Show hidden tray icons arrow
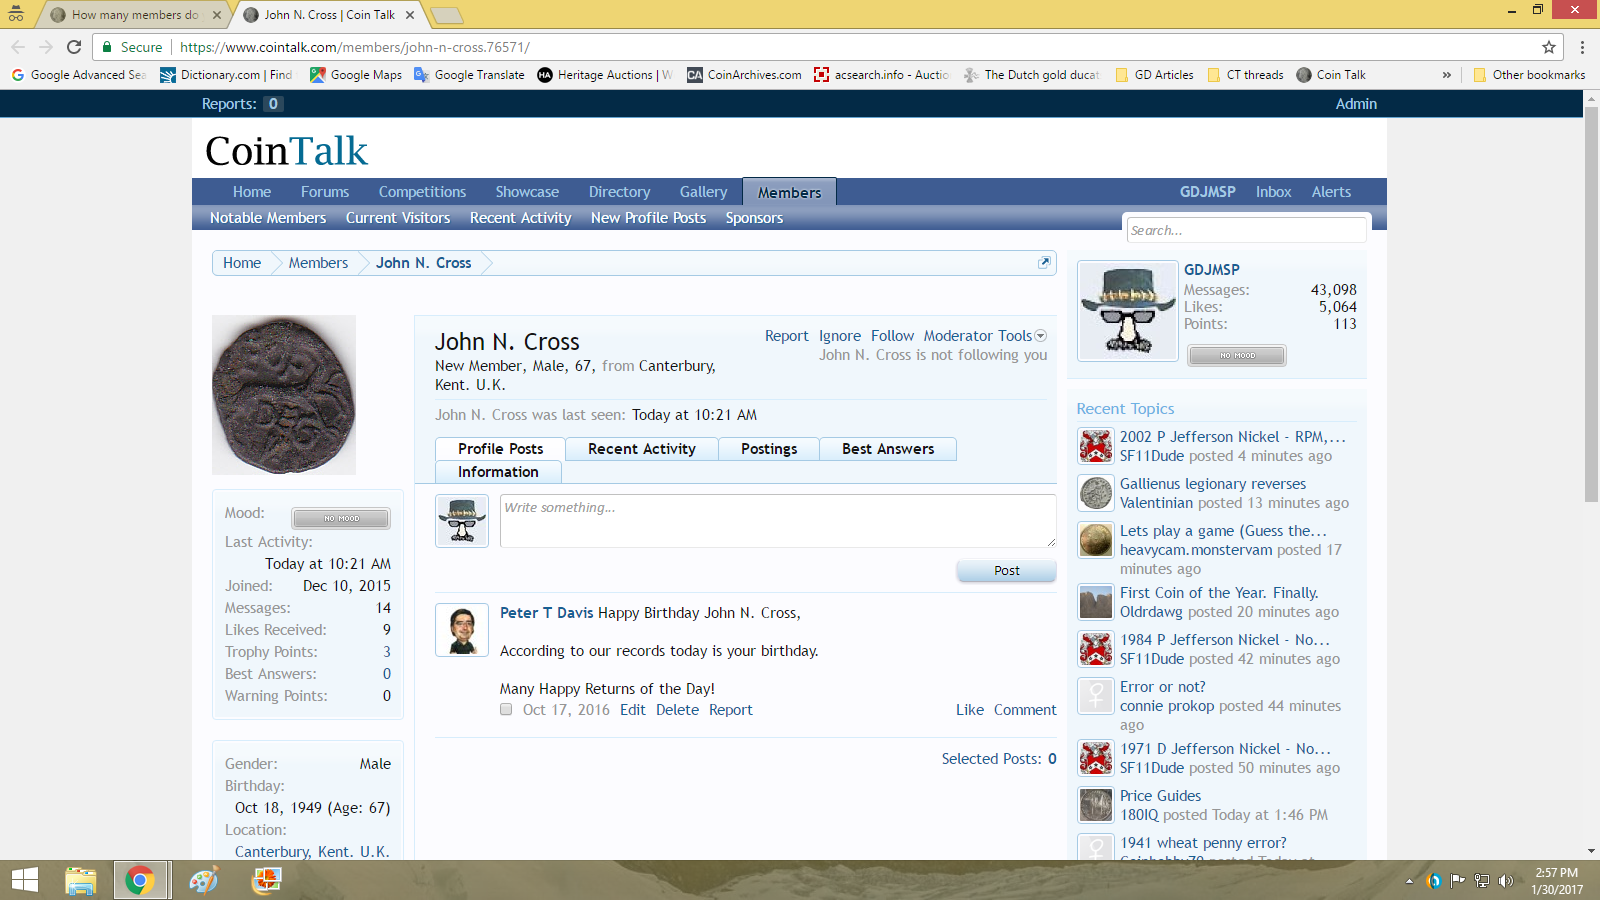This screenshot has height=900, width=1600. tap(1409, 881)
